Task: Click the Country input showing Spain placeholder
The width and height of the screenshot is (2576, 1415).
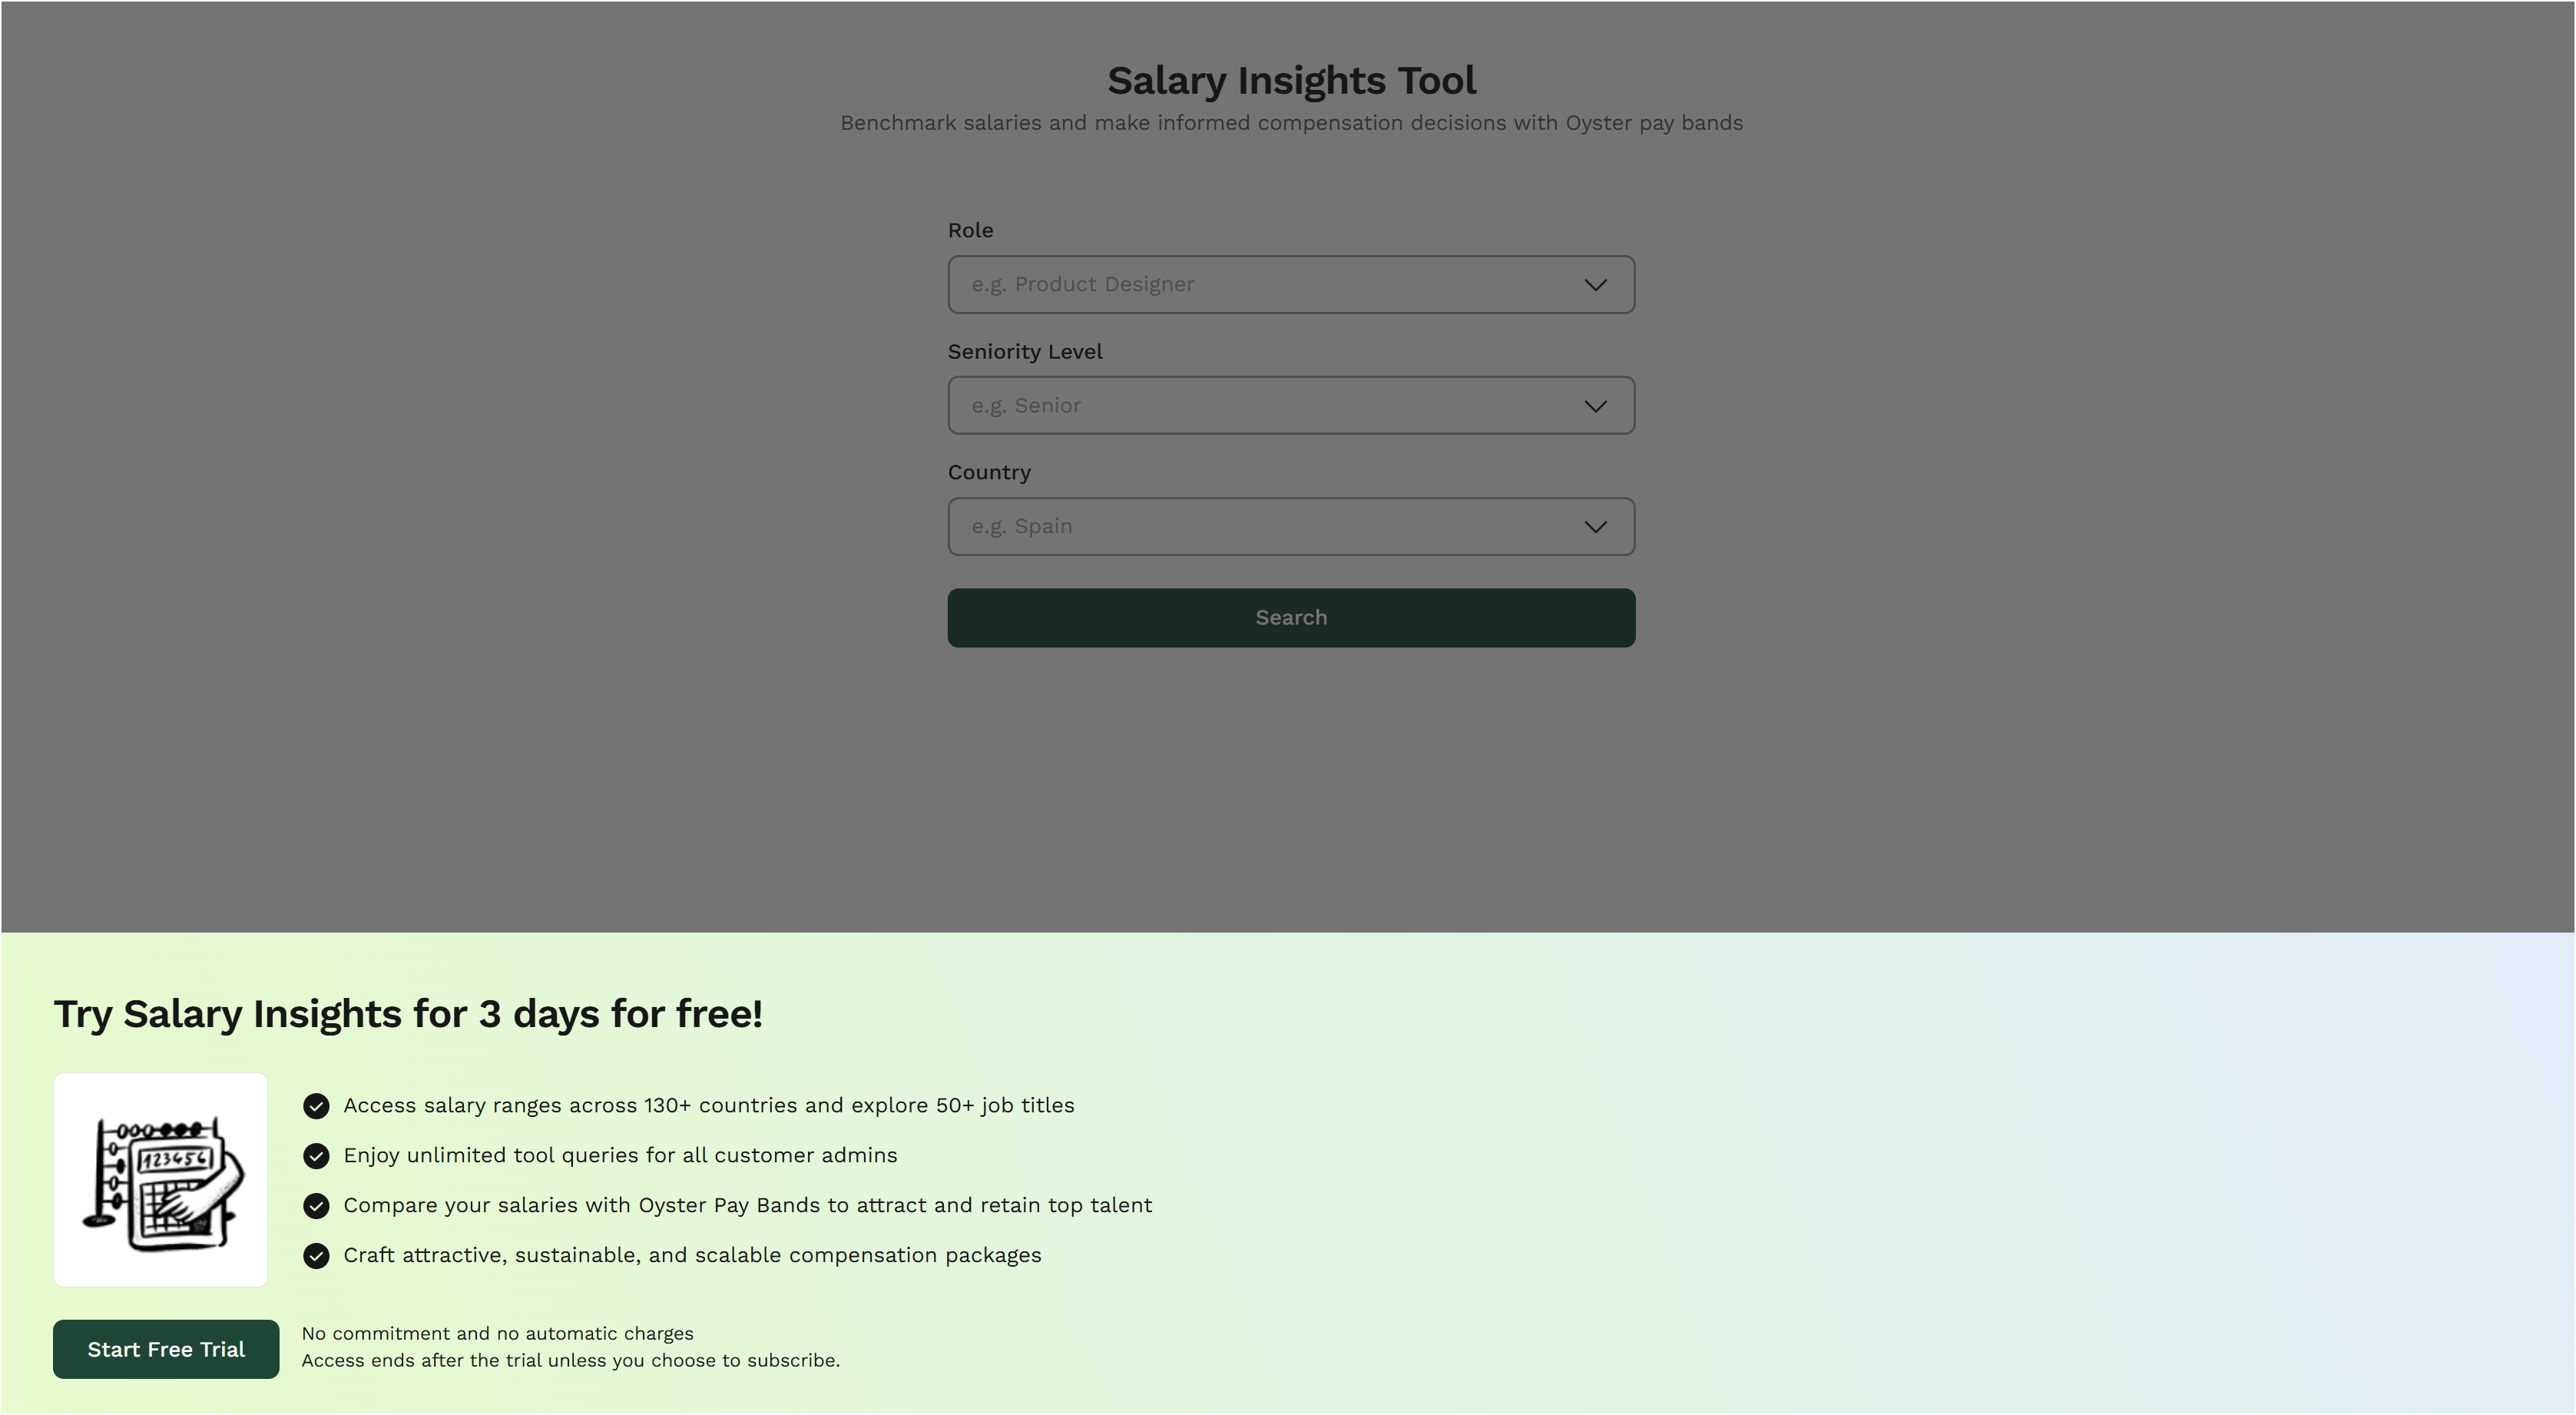Action: pos(1200,526)
